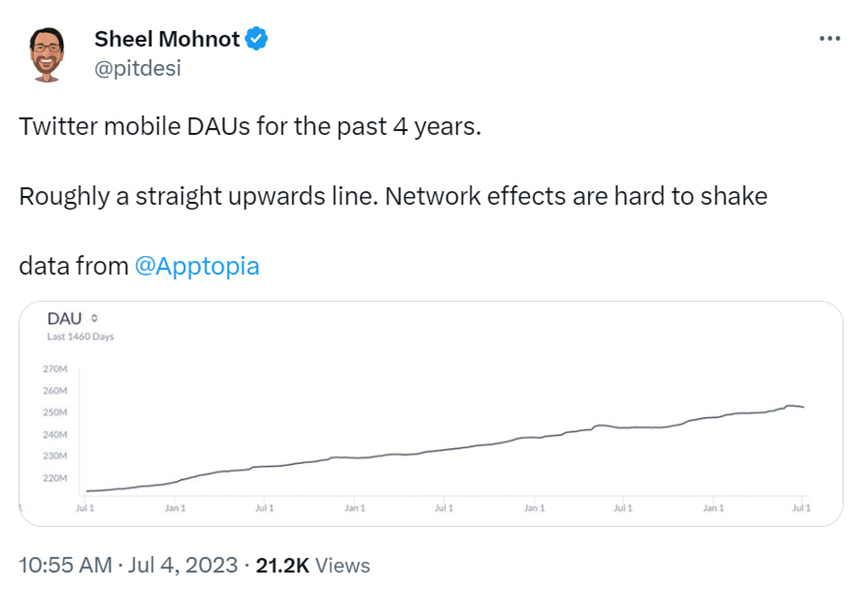Open the embedded DAU chart image
Screen dimensions: 865x590
pyautogui.click(x=431, y=414)
